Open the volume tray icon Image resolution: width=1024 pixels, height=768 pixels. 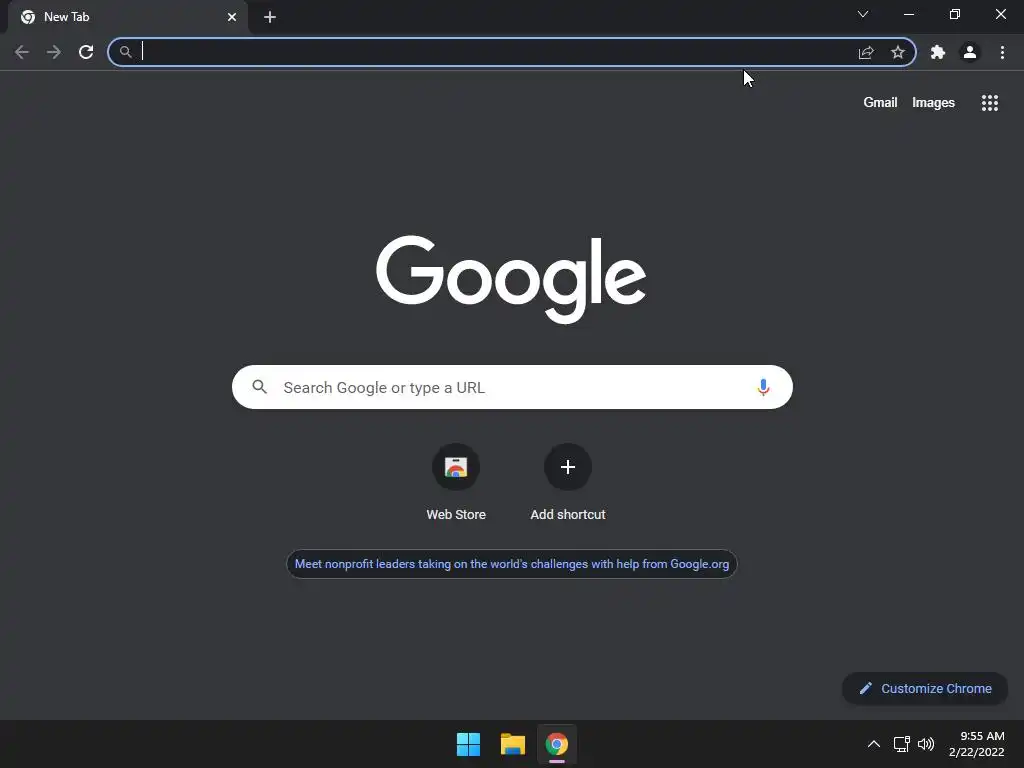click(925, 744)
